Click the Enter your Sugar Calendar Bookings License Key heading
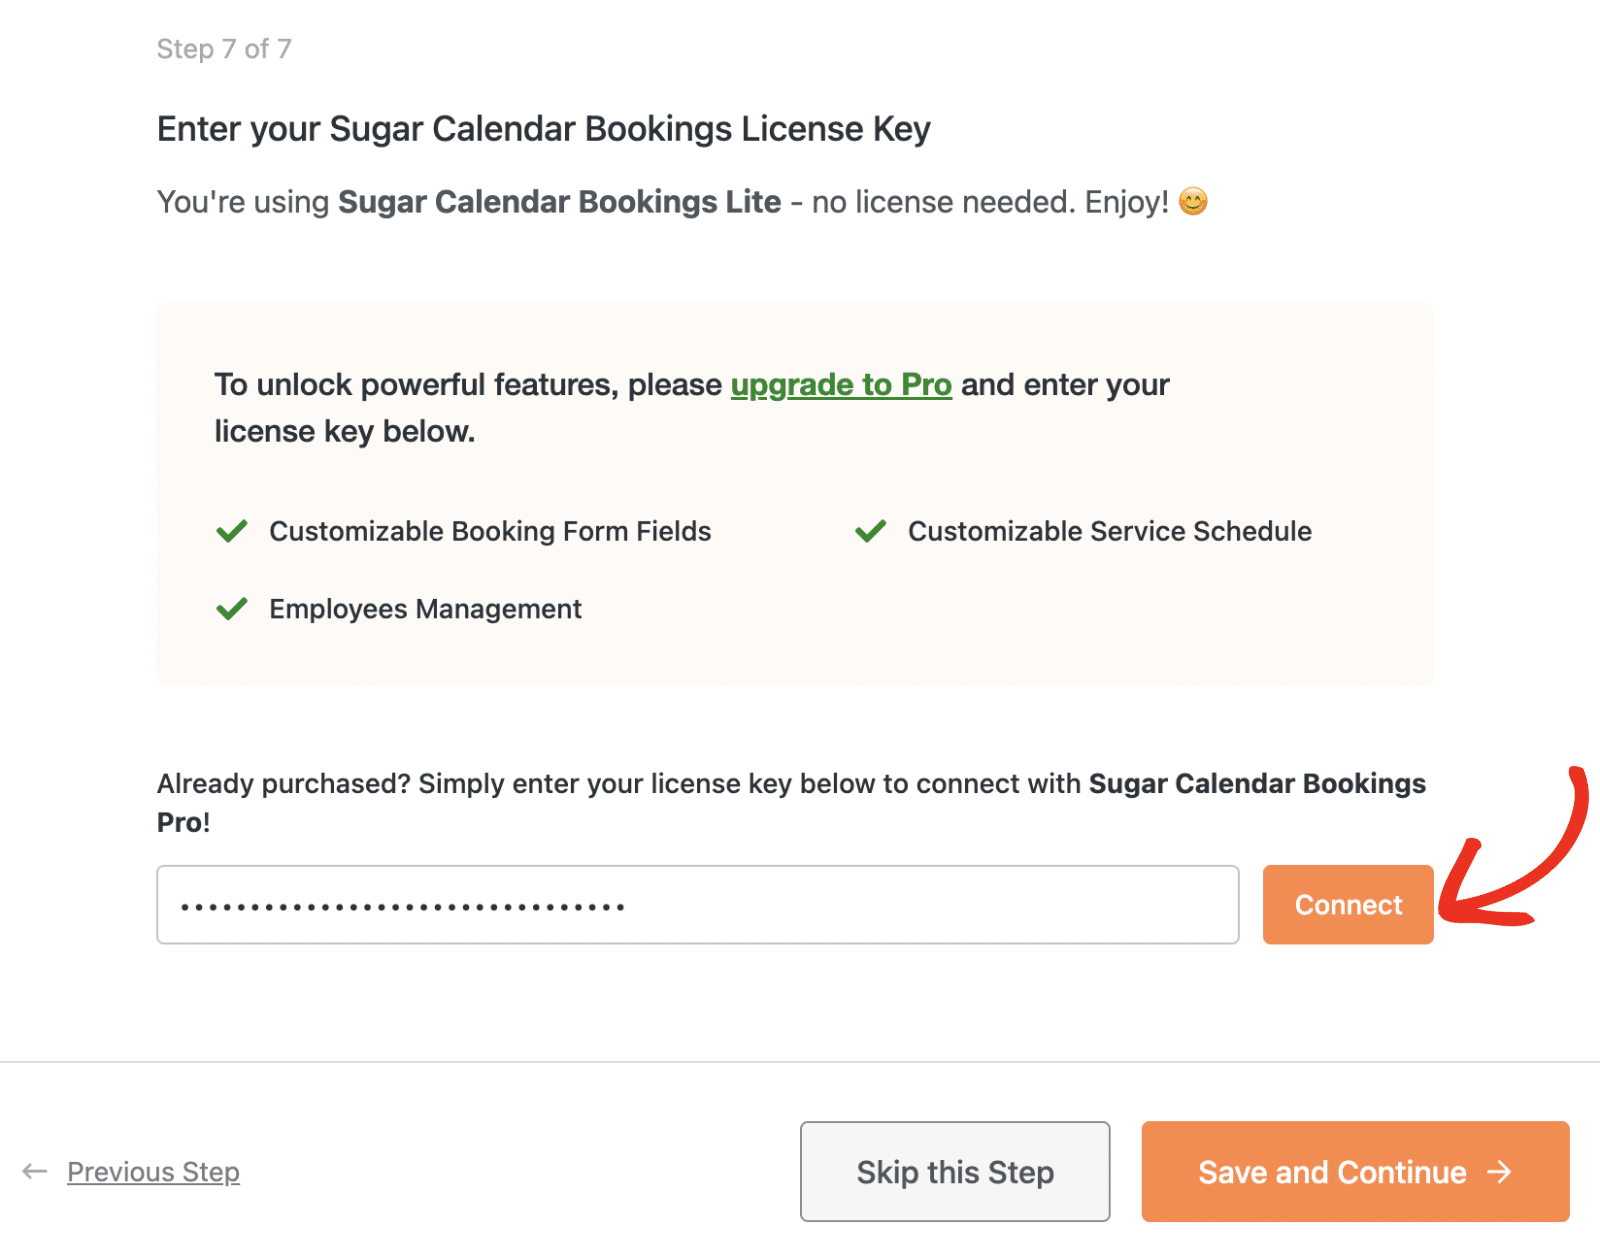 (x=543, y=128)
